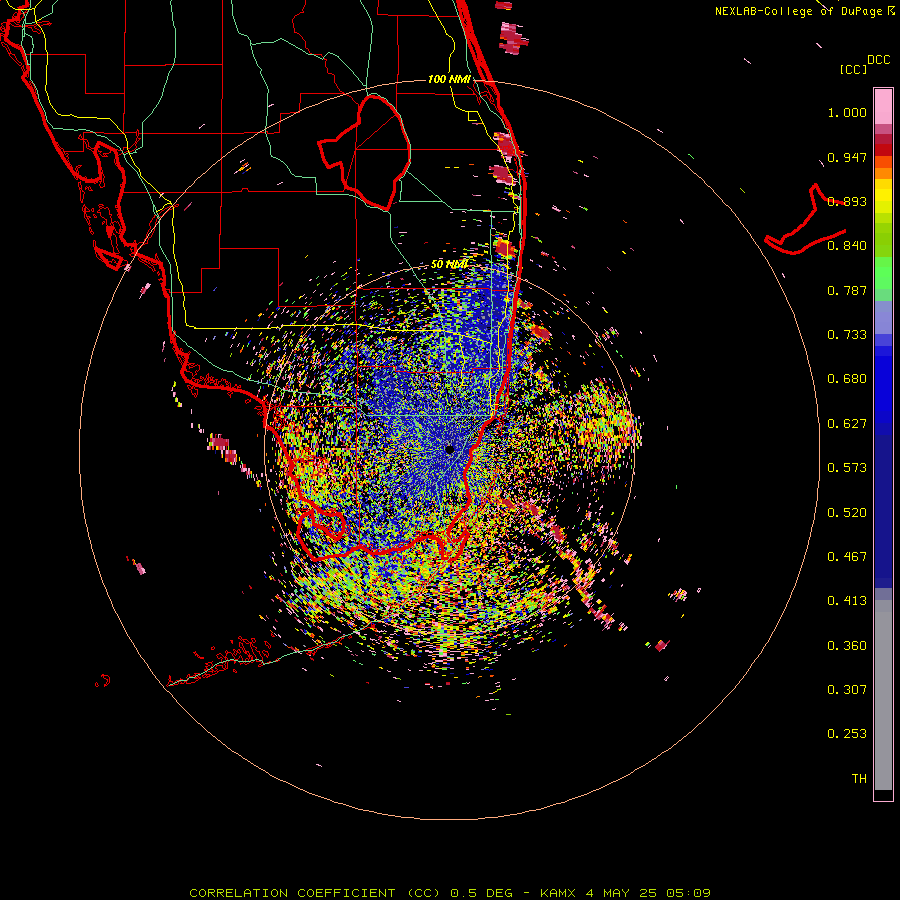
Task: Pick the 0.680 legend value
Action: click(x=847, y=379)
